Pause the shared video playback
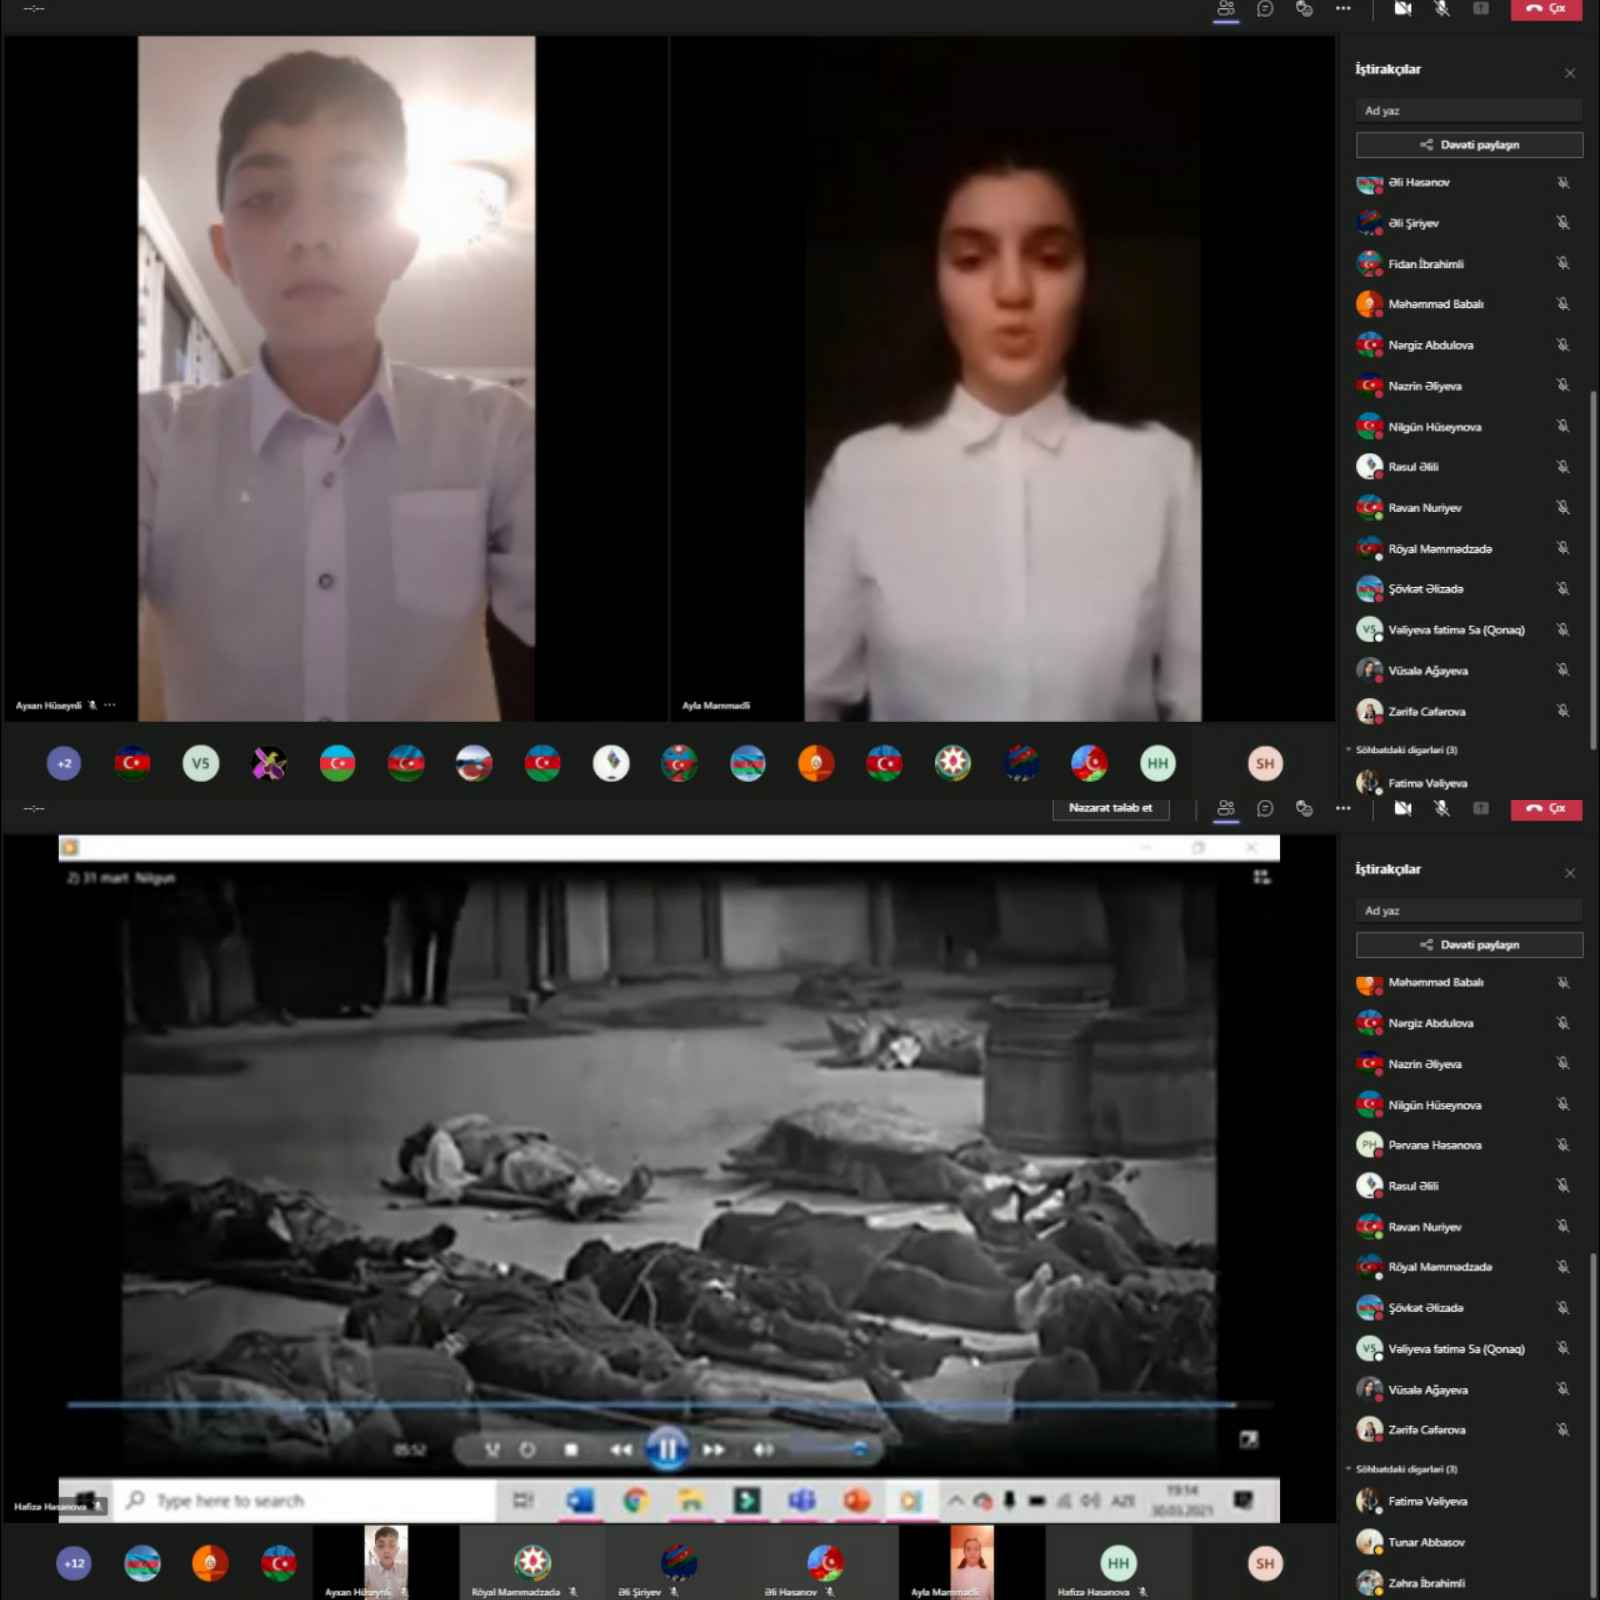Screen dimensions: 1600x1600 [x=667, y=1448]
